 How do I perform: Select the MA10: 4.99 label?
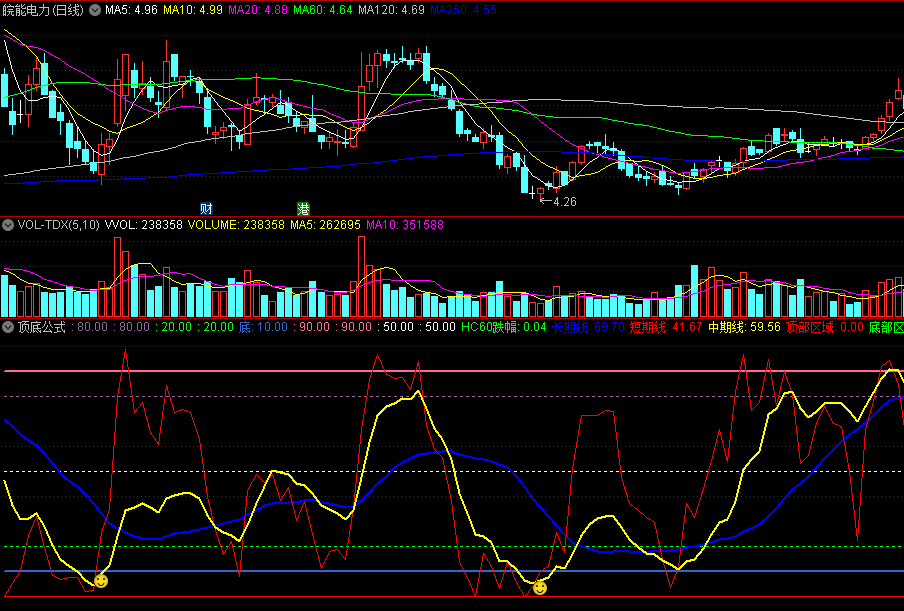pos(193,10)
